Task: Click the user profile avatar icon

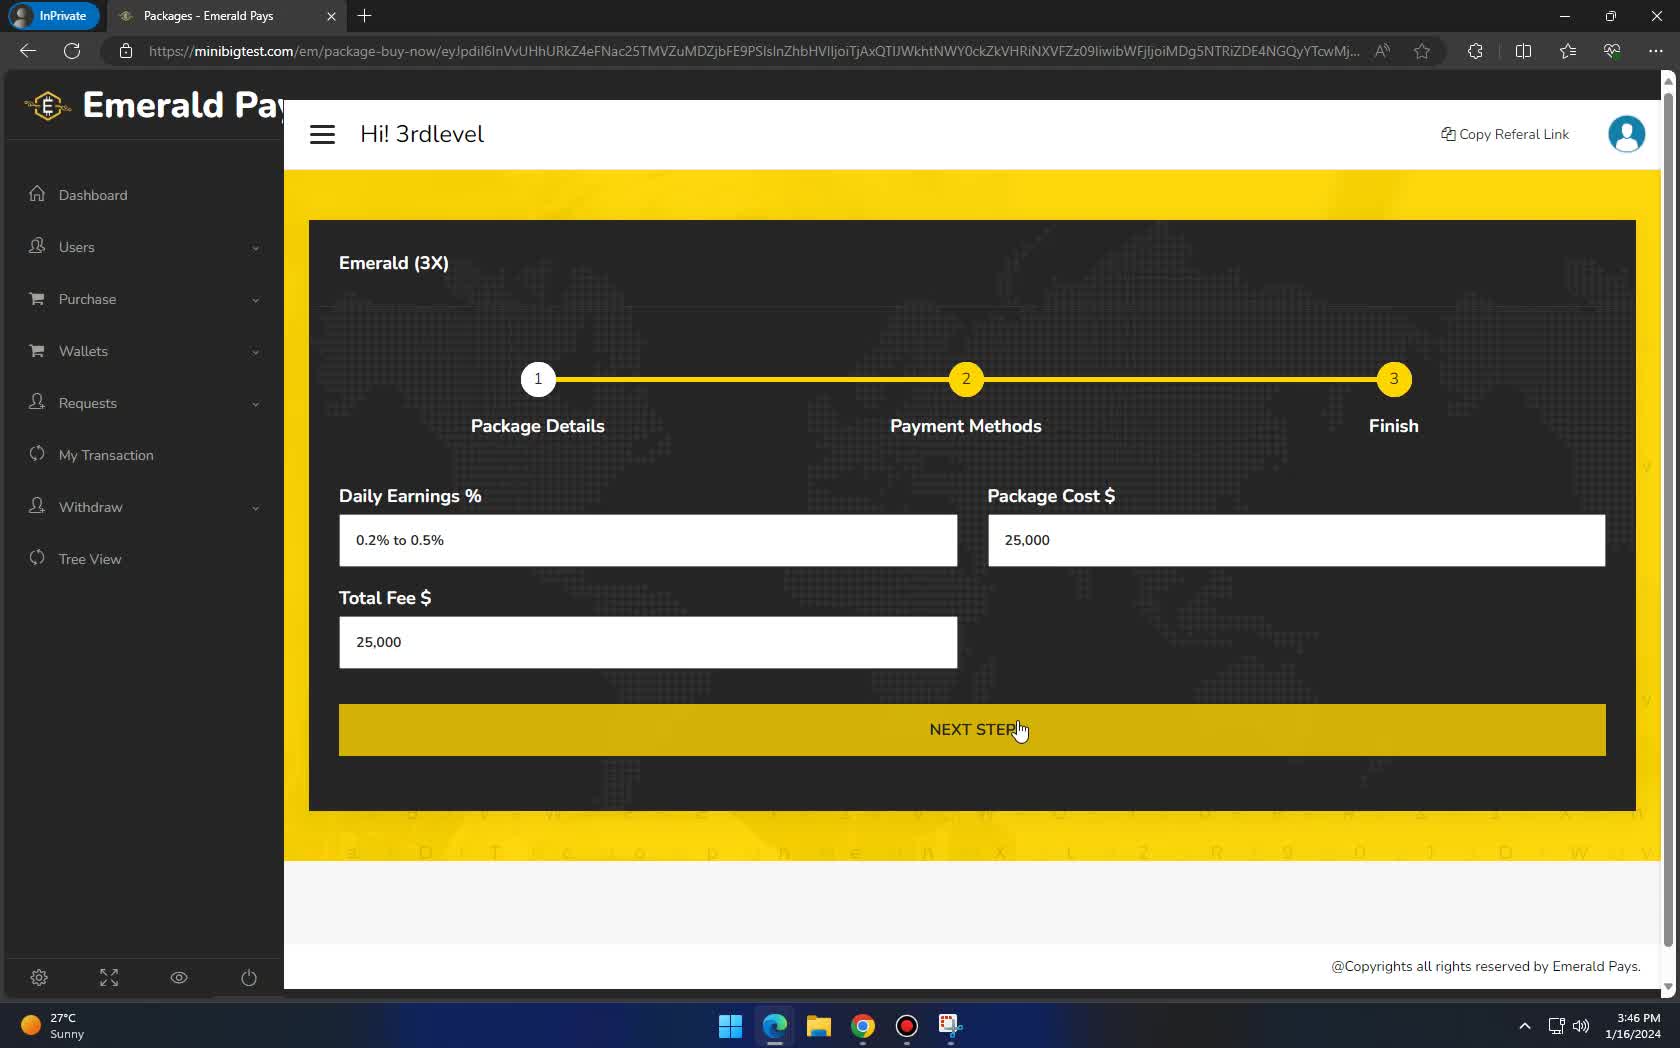Action: tap(1626, 134)
